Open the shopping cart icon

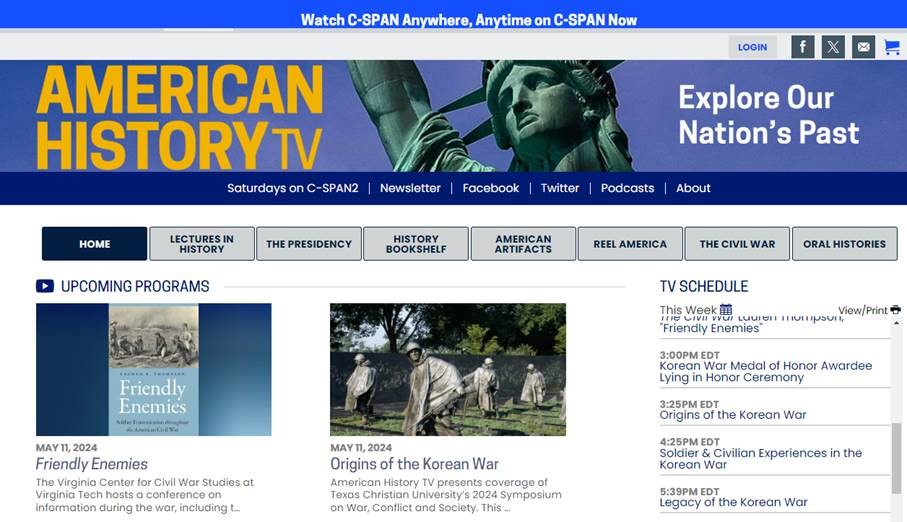892,47
